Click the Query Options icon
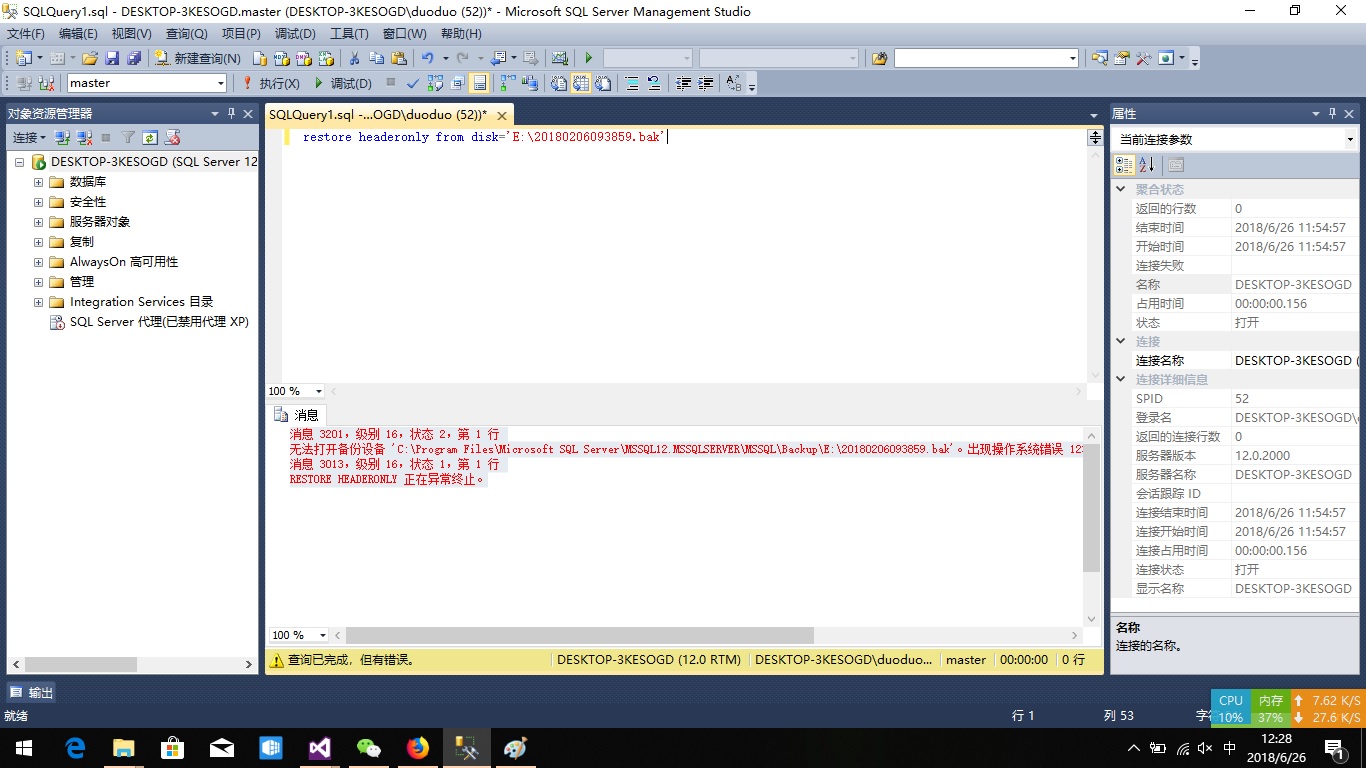1366x768 pixels. [x=457, y=83]
